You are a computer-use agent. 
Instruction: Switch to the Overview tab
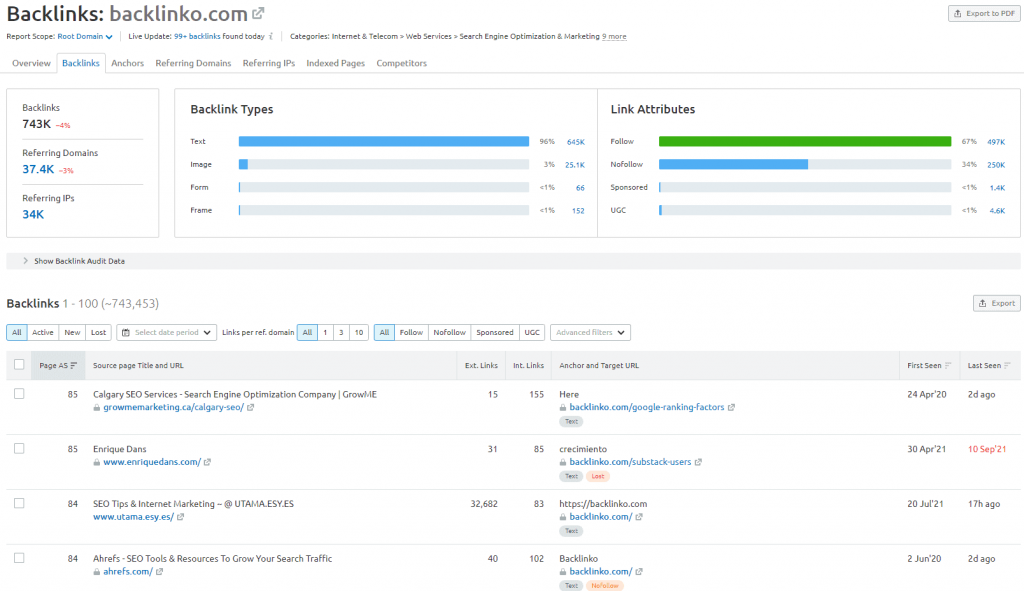point(31,63)
